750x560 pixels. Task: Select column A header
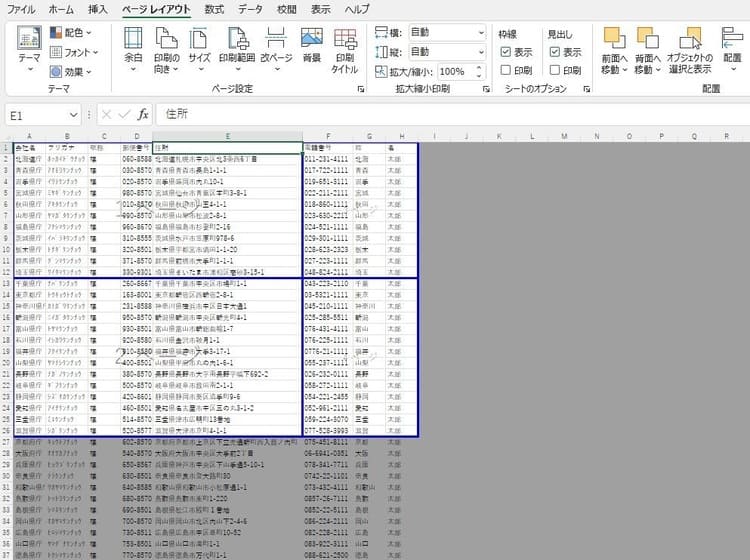tap(29, 136)
